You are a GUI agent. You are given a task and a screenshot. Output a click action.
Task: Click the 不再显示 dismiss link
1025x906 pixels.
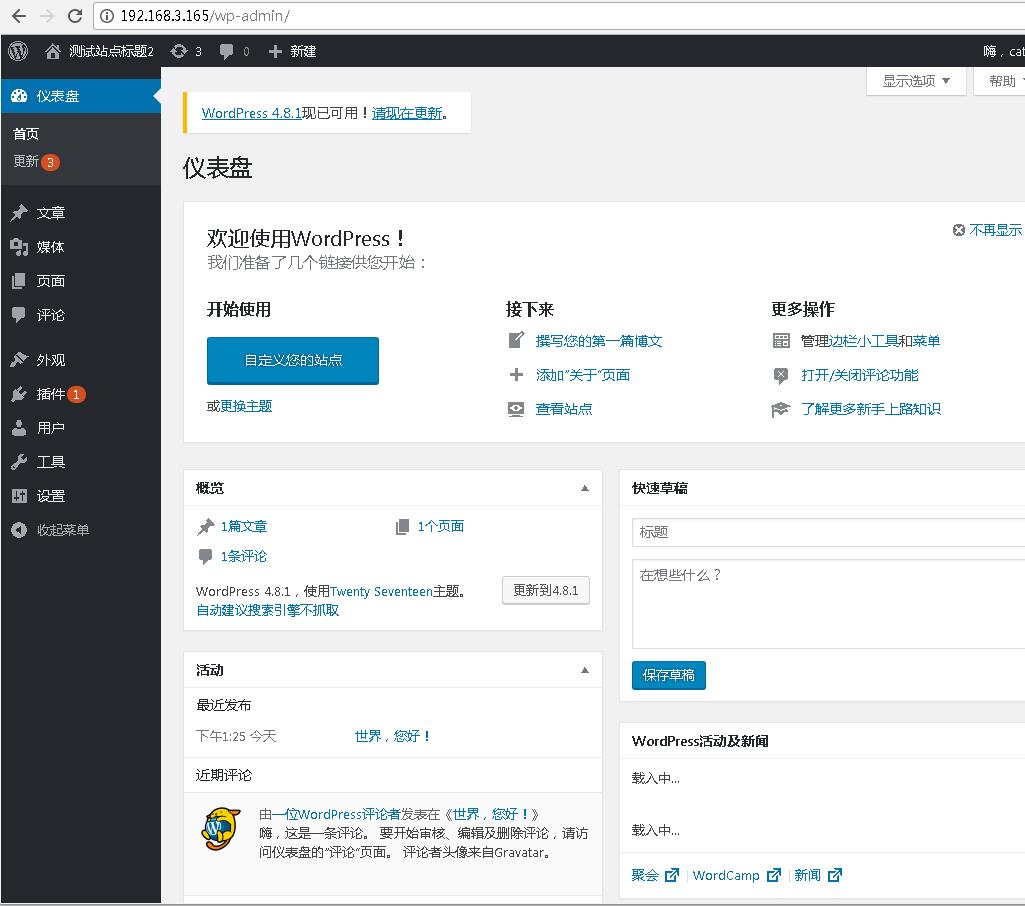coord(995,230)
